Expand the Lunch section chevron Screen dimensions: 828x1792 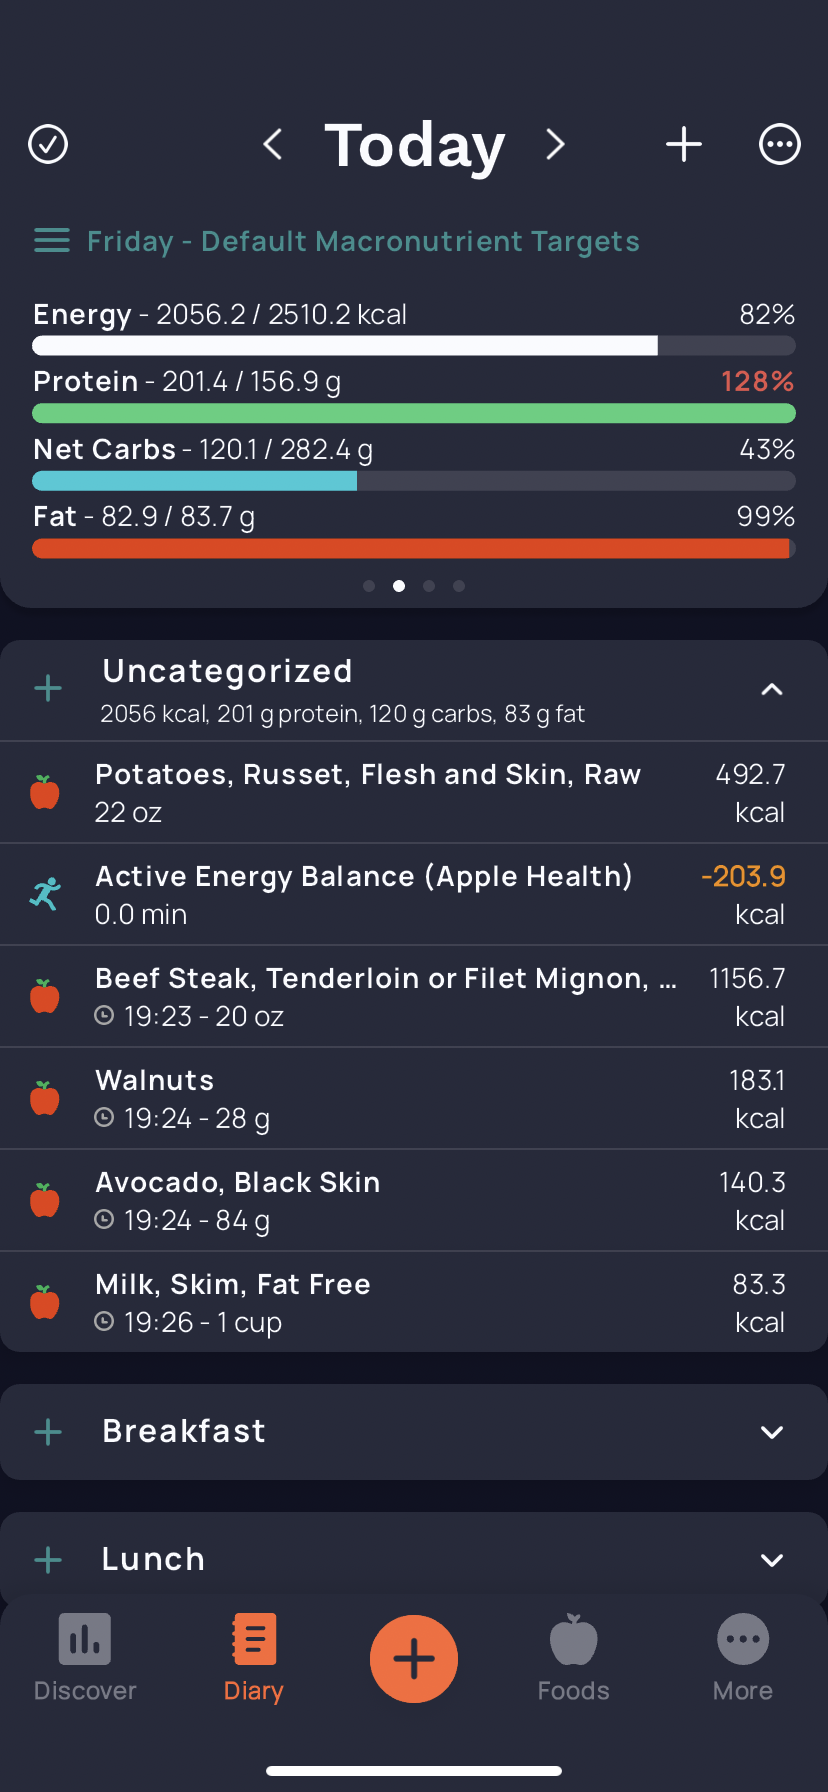click(772, 1560)
